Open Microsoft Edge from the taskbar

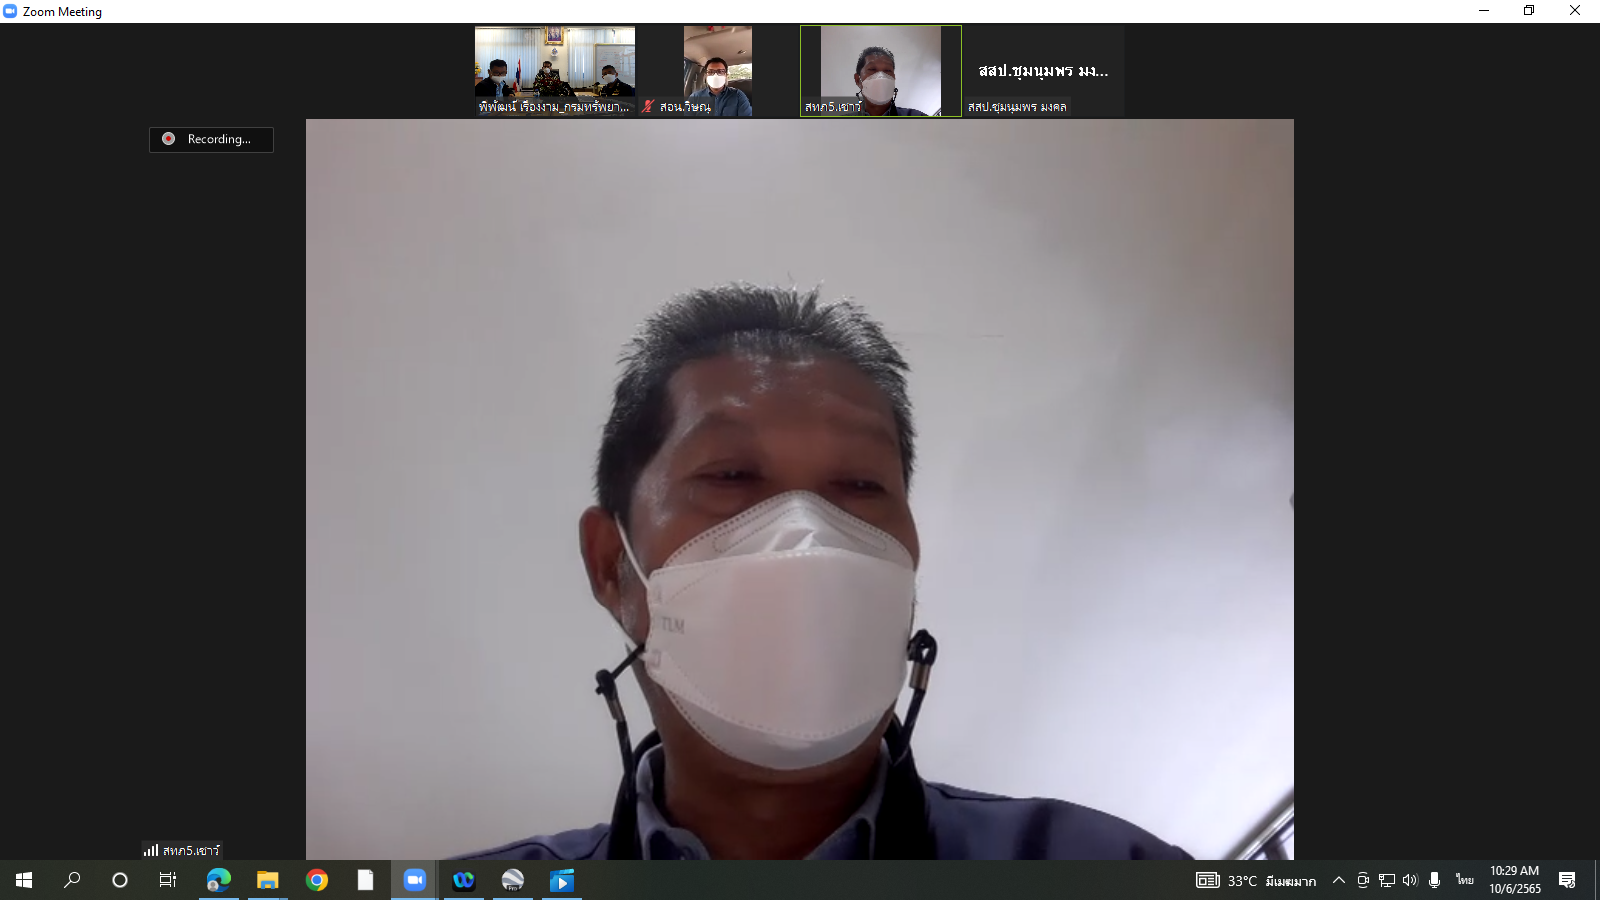click(x=218, y=880)
